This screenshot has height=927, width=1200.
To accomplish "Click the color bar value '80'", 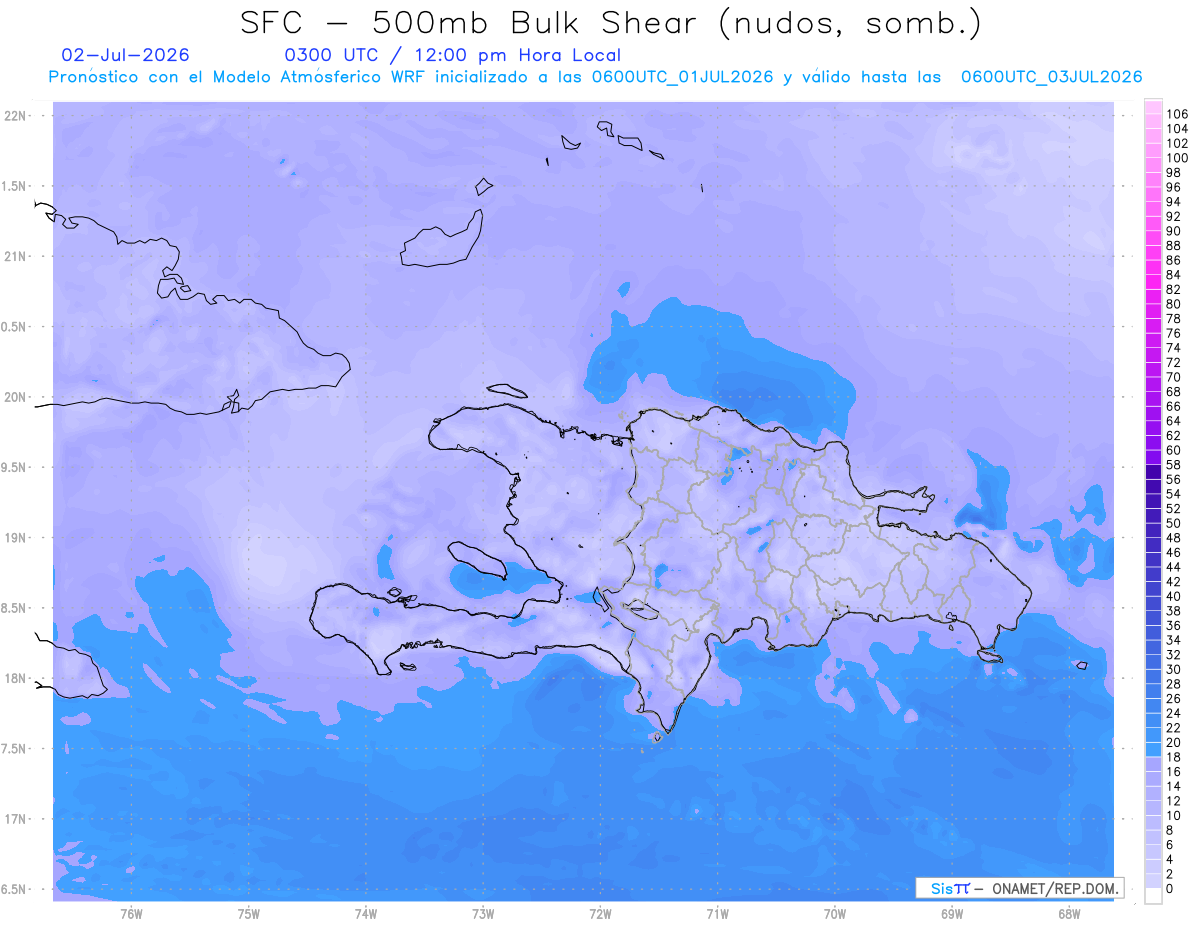I will tap(1174, 304).
